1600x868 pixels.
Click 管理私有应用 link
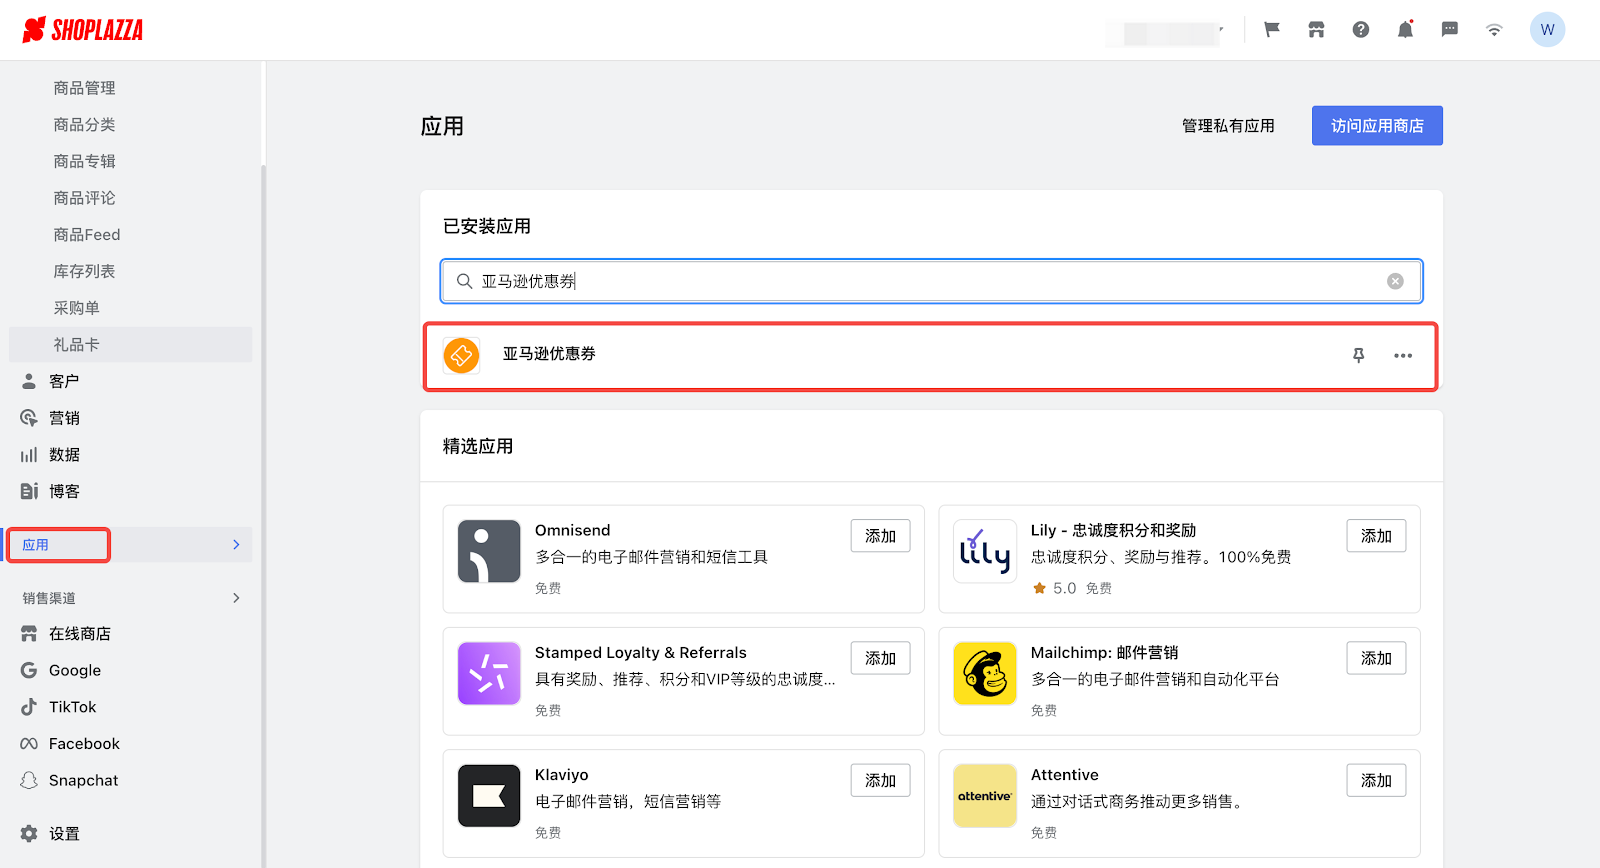[1228, 126]
